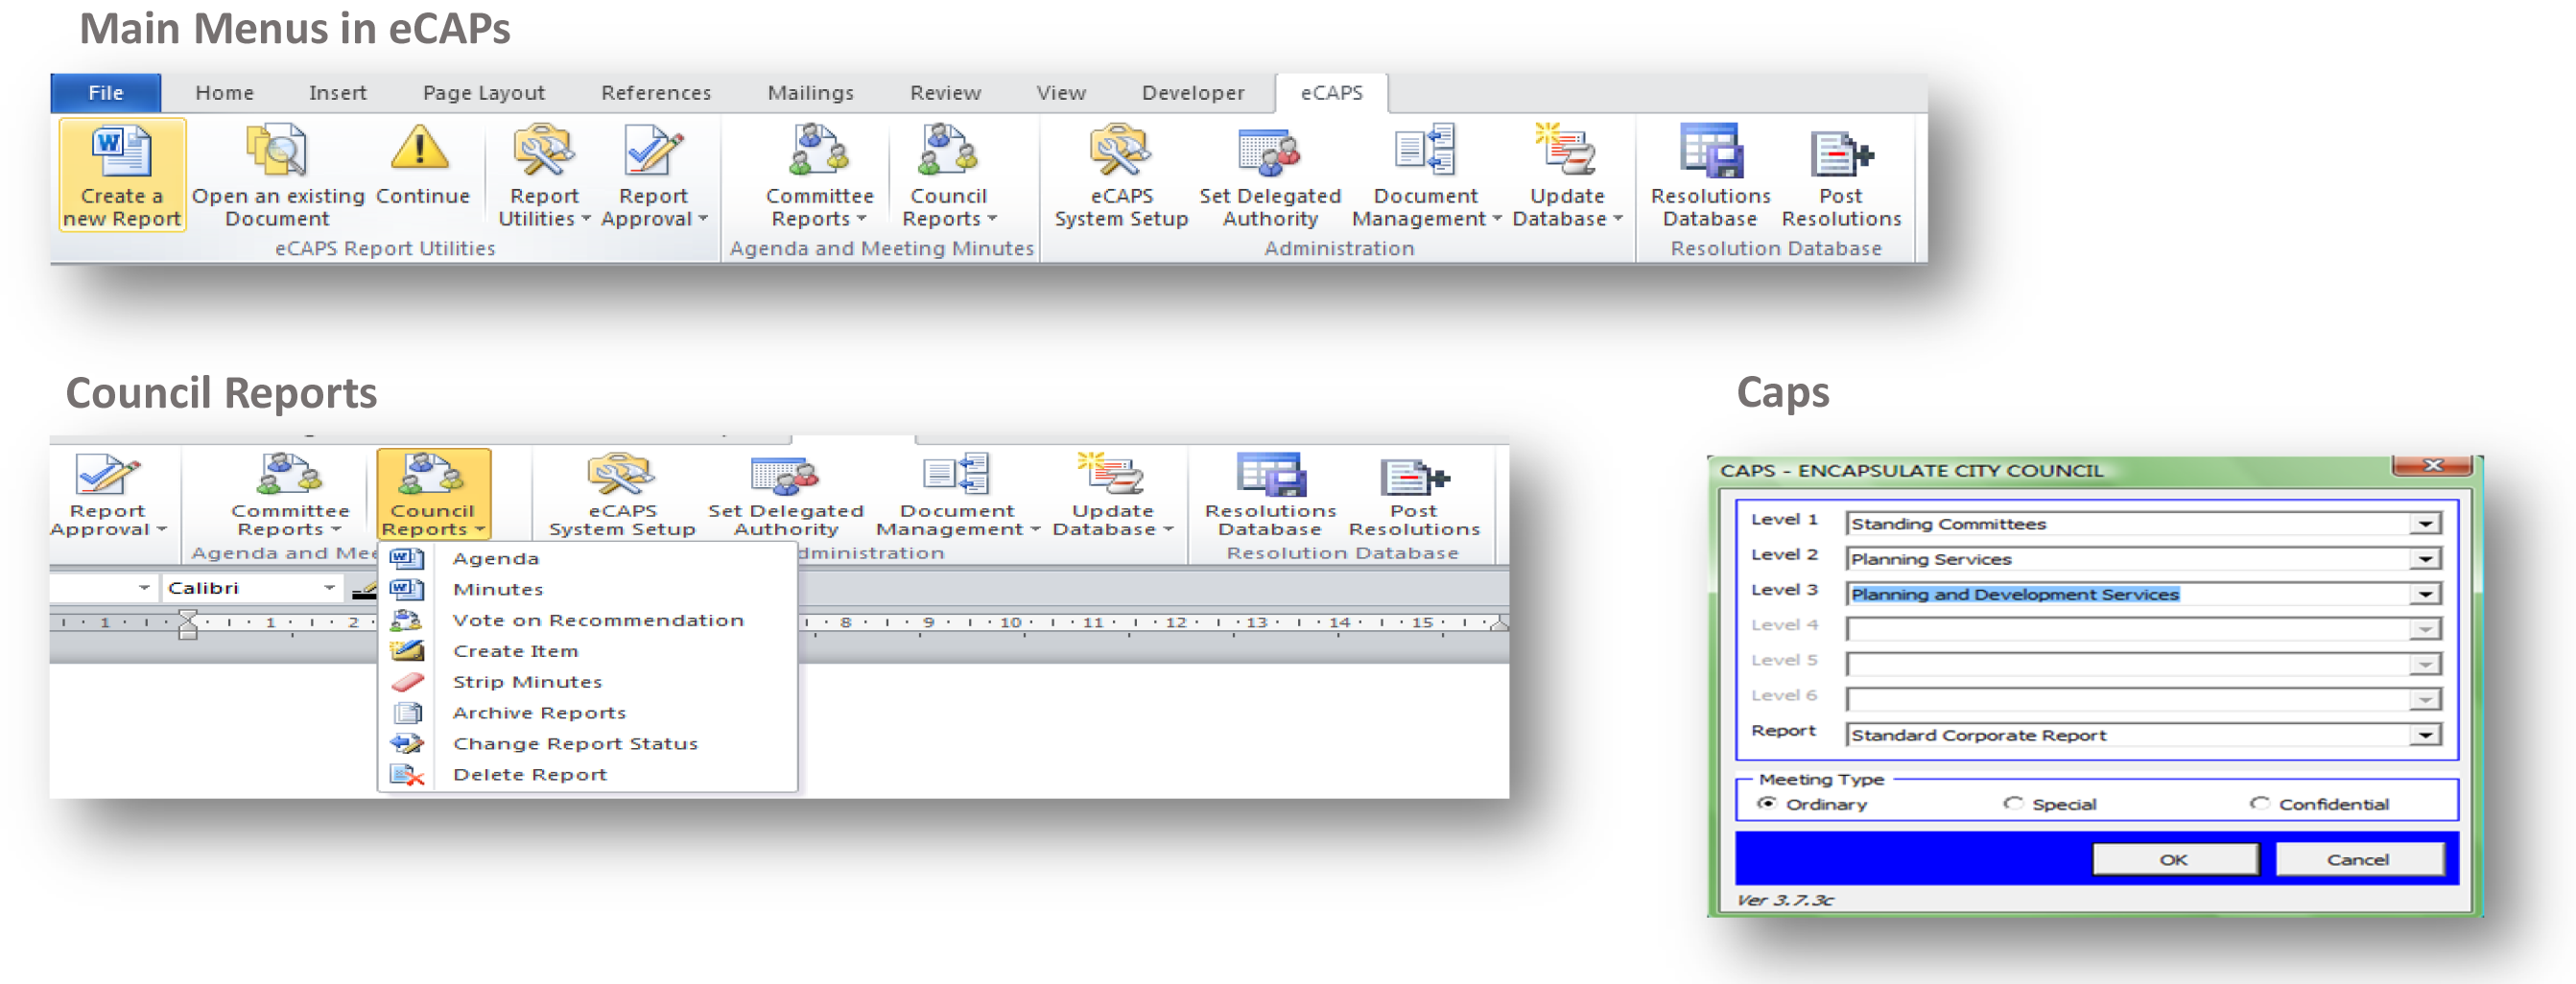Choose Vote on Recommendation menu entry
The image size is (2576, 984).
point(597,620)
